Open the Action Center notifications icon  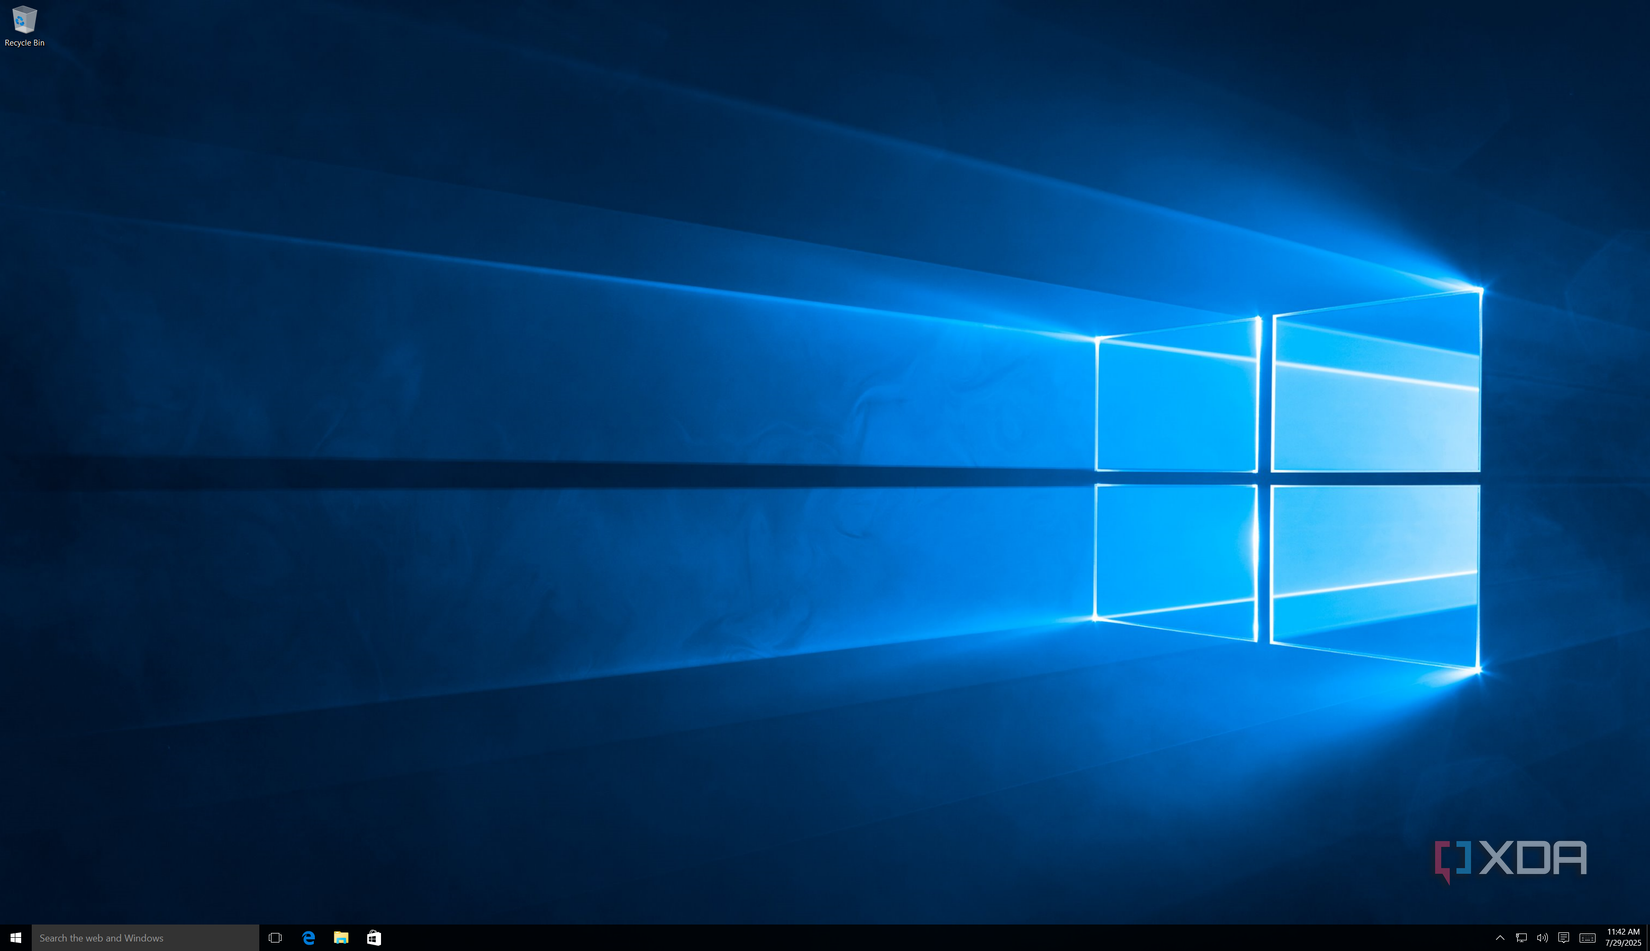pos(1564,938)
